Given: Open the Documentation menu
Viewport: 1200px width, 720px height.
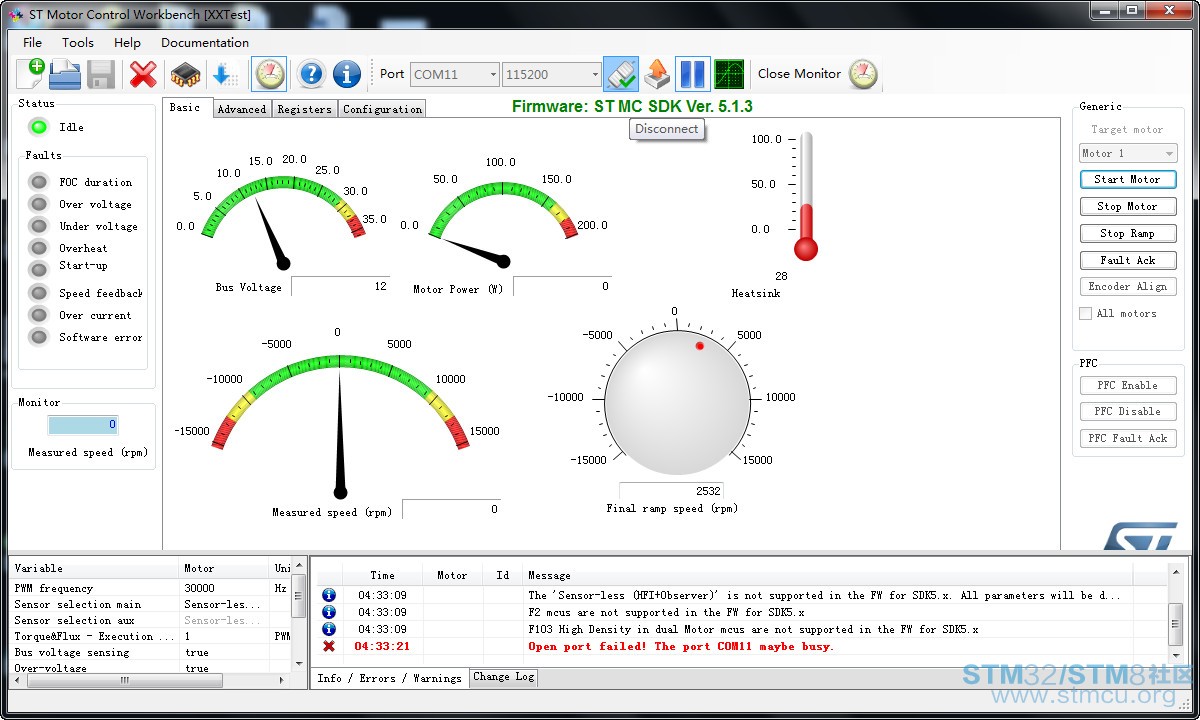Looking at the screenshot, I should click(205, 43).
